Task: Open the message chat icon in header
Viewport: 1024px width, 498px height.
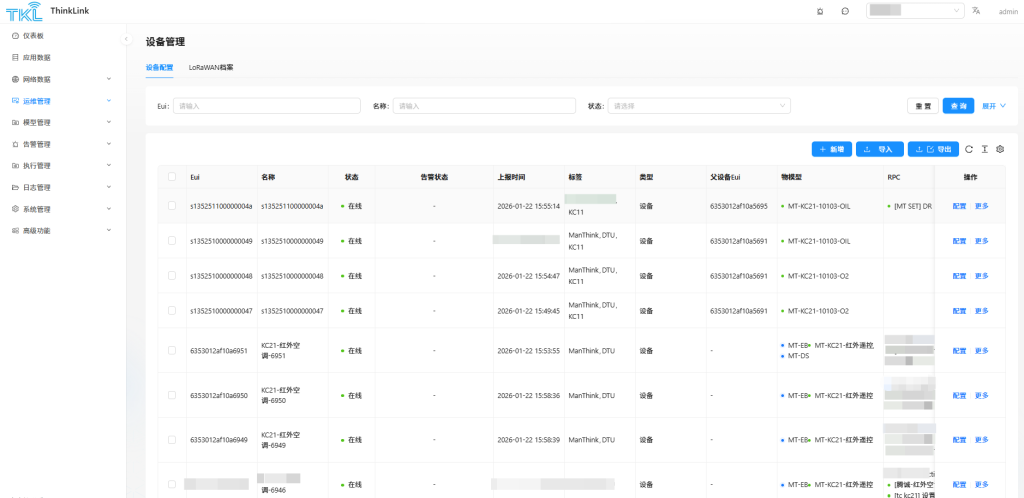Action: pyautogui.click(x=845, y=11)
